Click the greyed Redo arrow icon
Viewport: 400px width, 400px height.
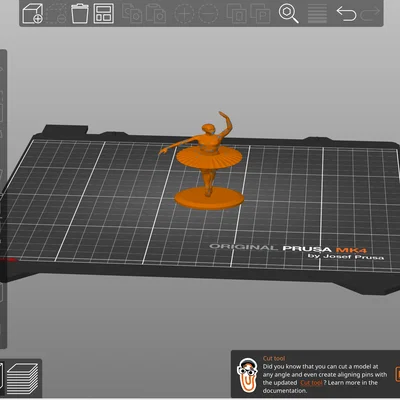(370, 13)
